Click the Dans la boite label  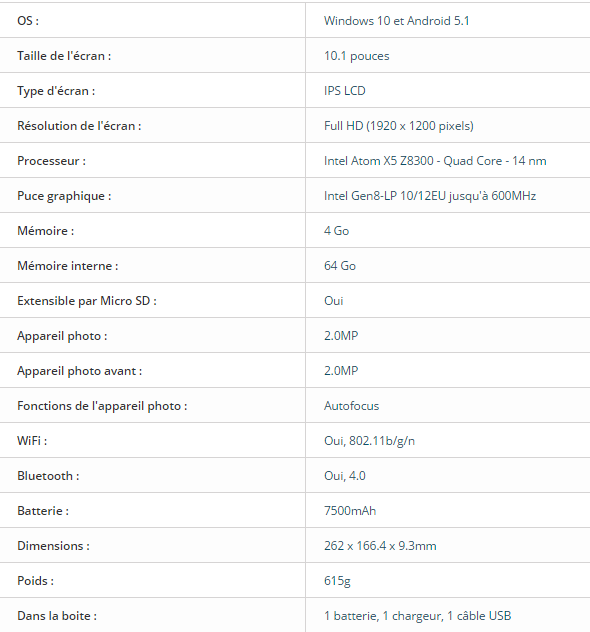tap(57, 616)
